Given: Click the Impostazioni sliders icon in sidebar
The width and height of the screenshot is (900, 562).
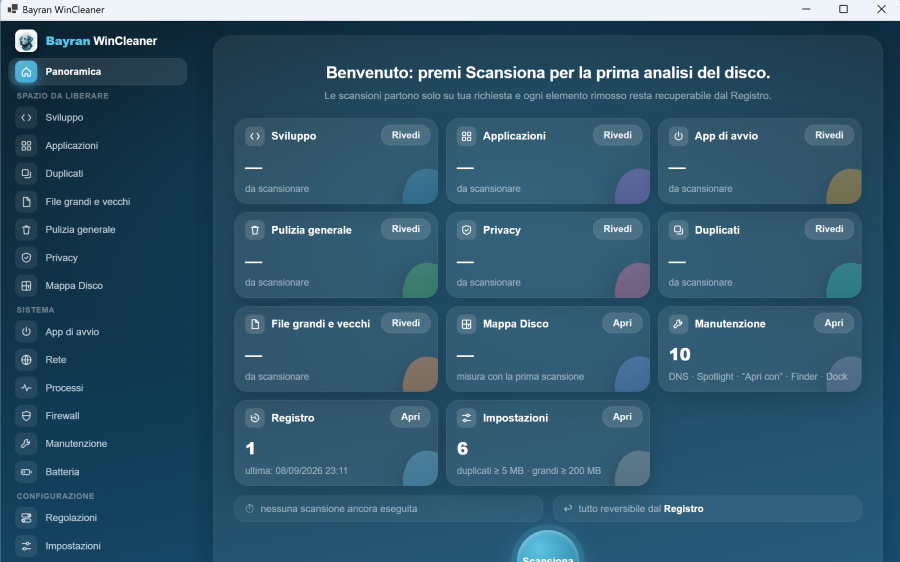Looking at the screenshot, I should [26, 546].
